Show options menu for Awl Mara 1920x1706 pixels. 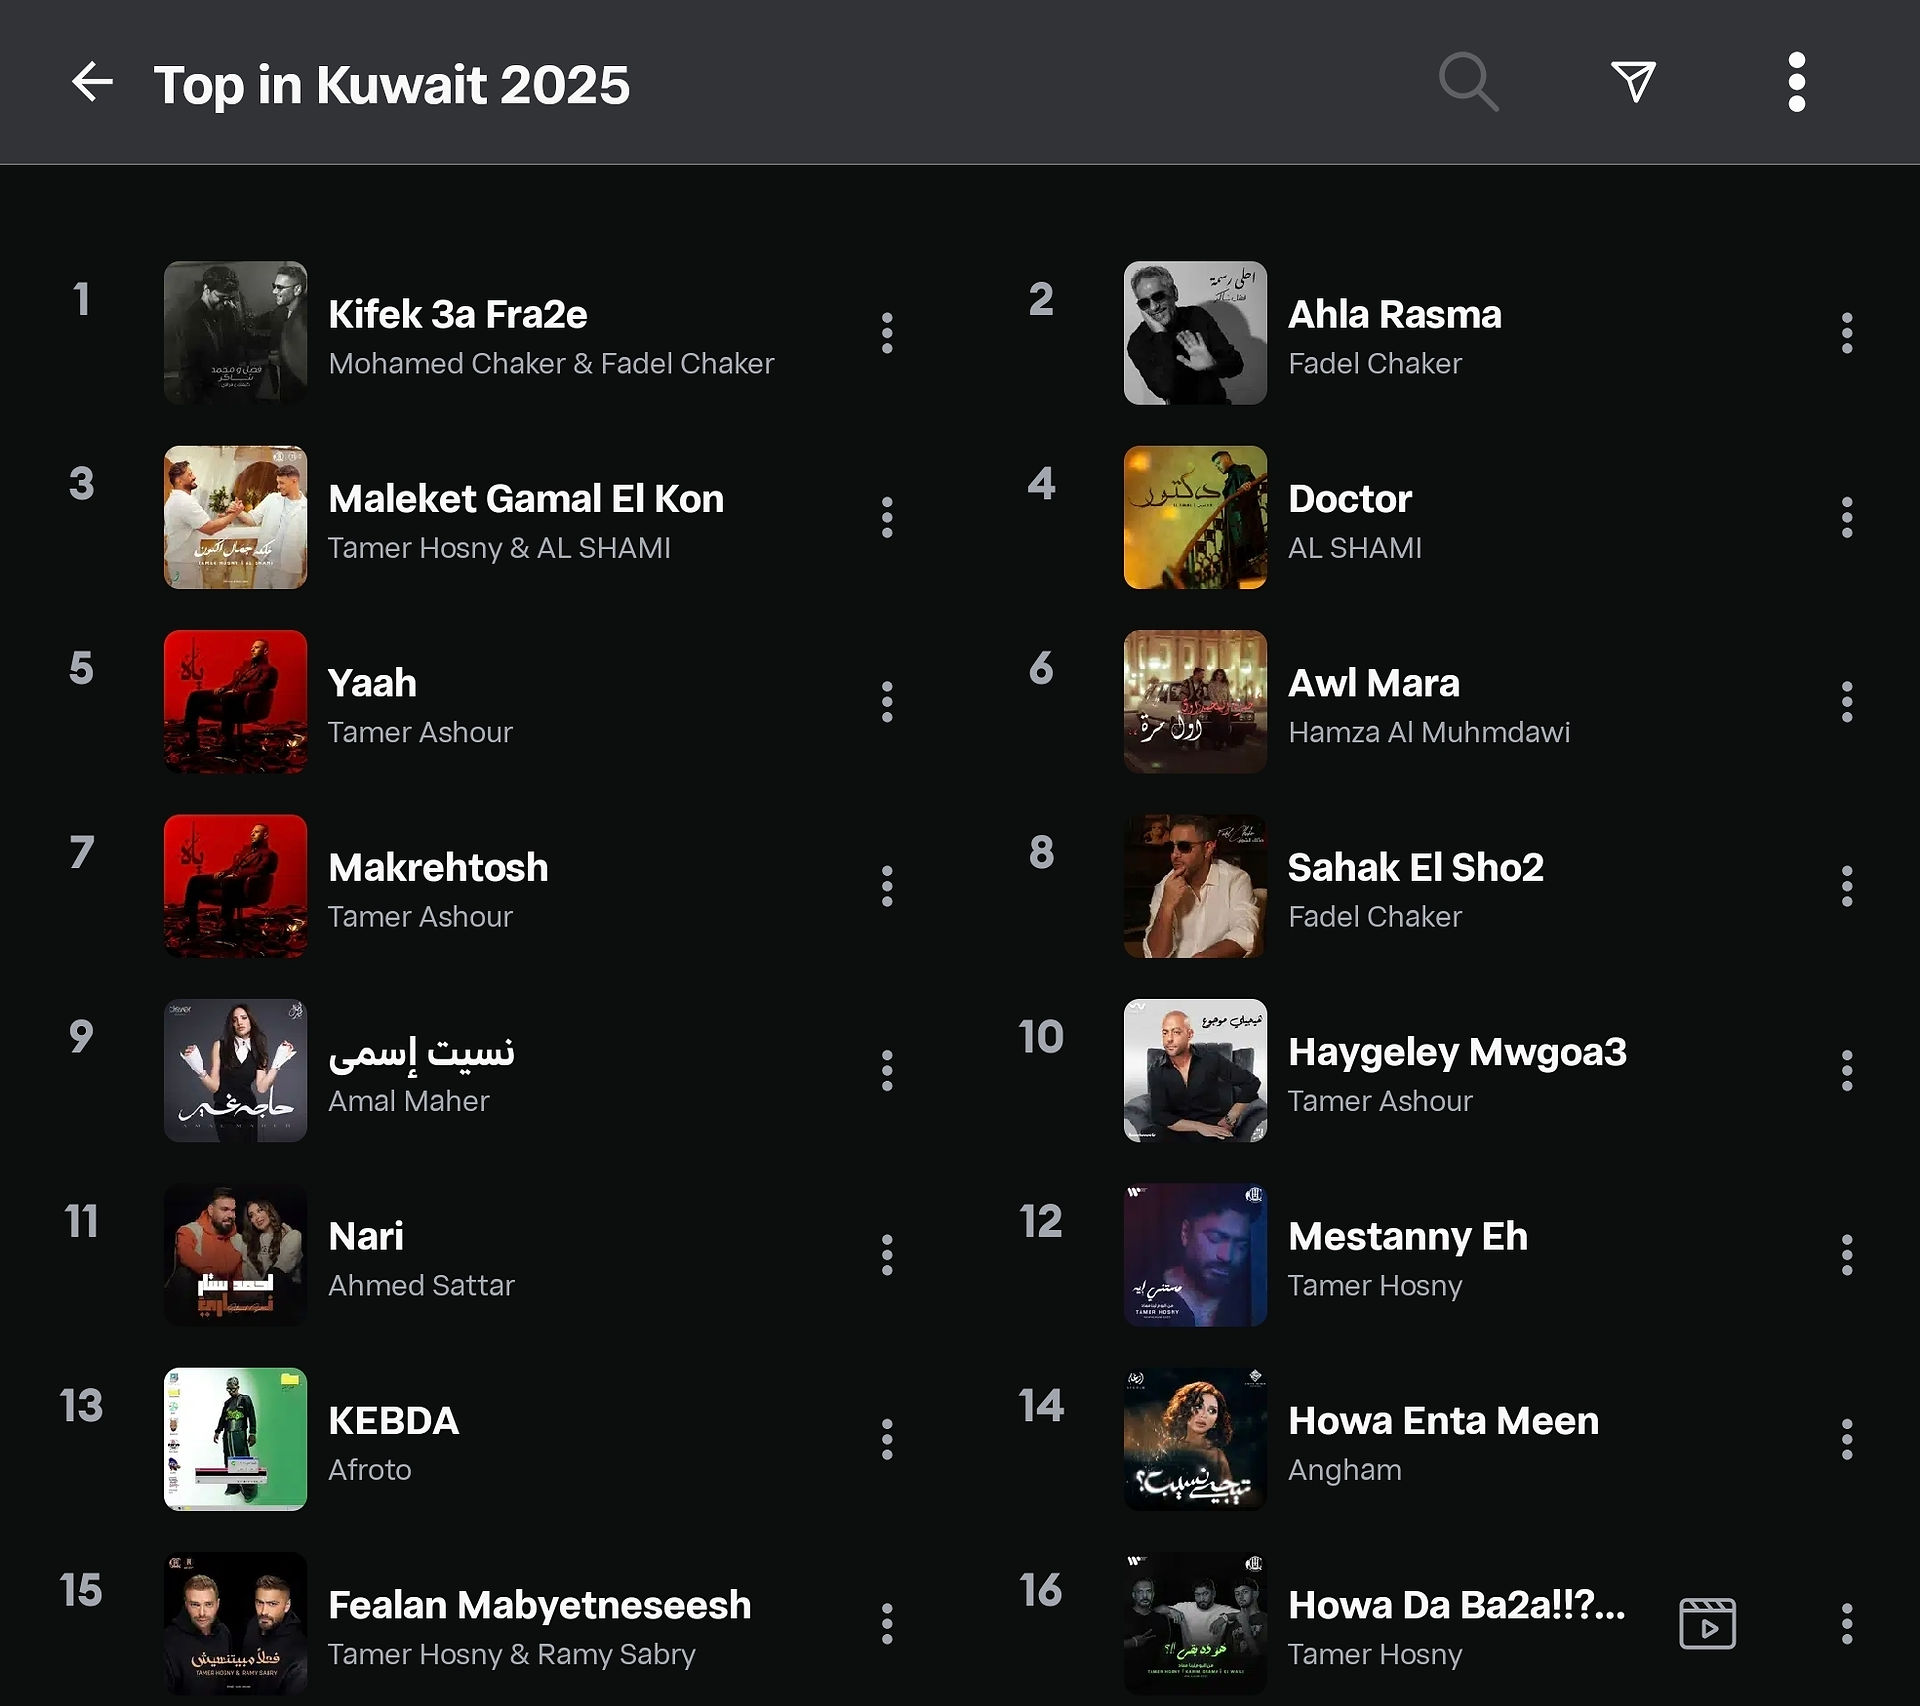coord(1846,702)
